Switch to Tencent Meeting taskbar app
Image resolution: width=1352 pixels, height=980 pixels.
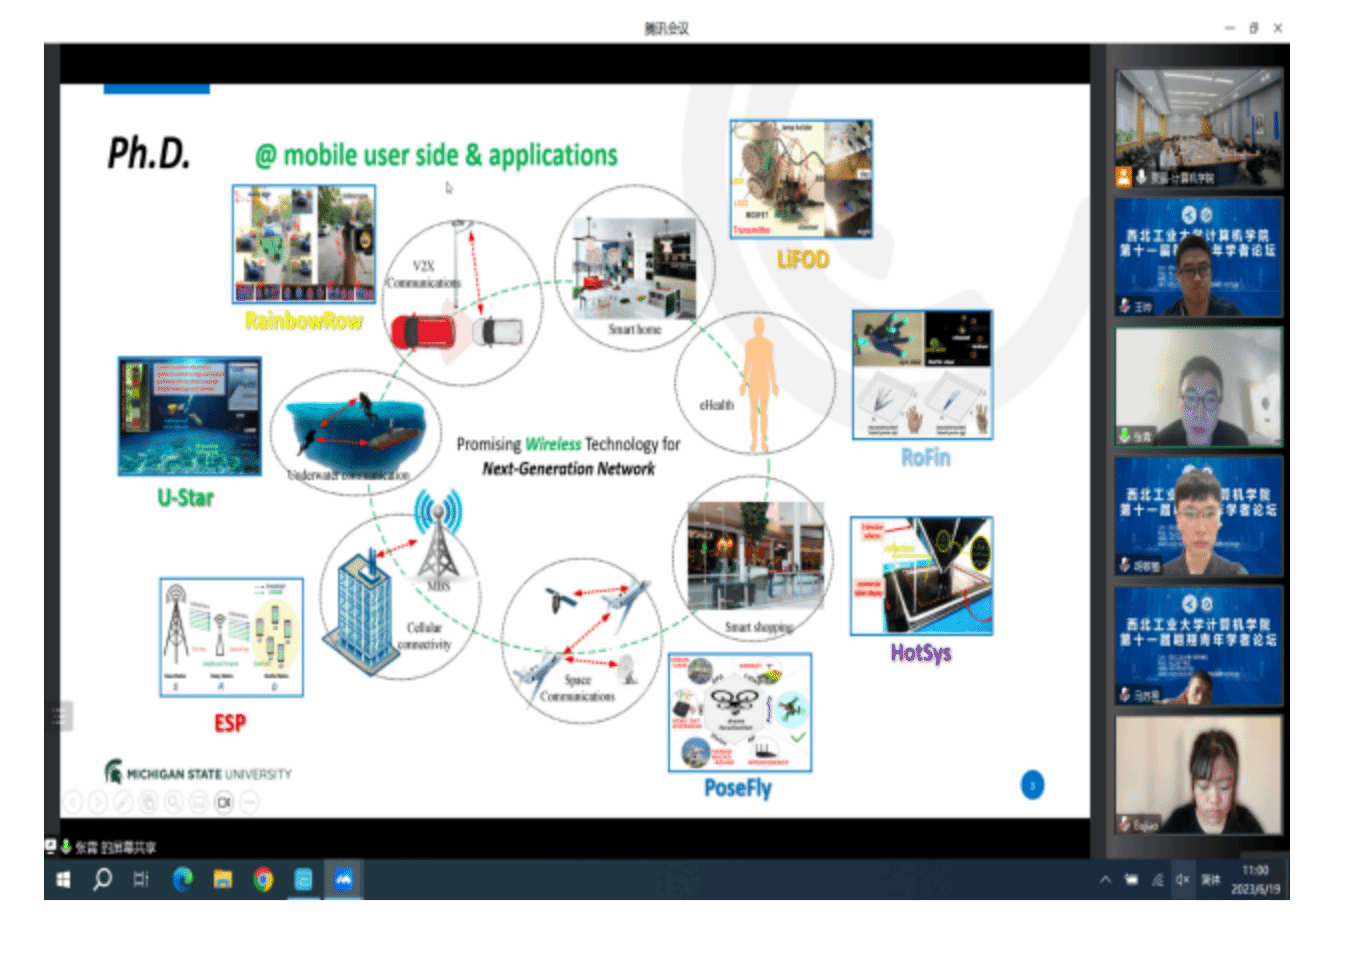coord(343,880)
